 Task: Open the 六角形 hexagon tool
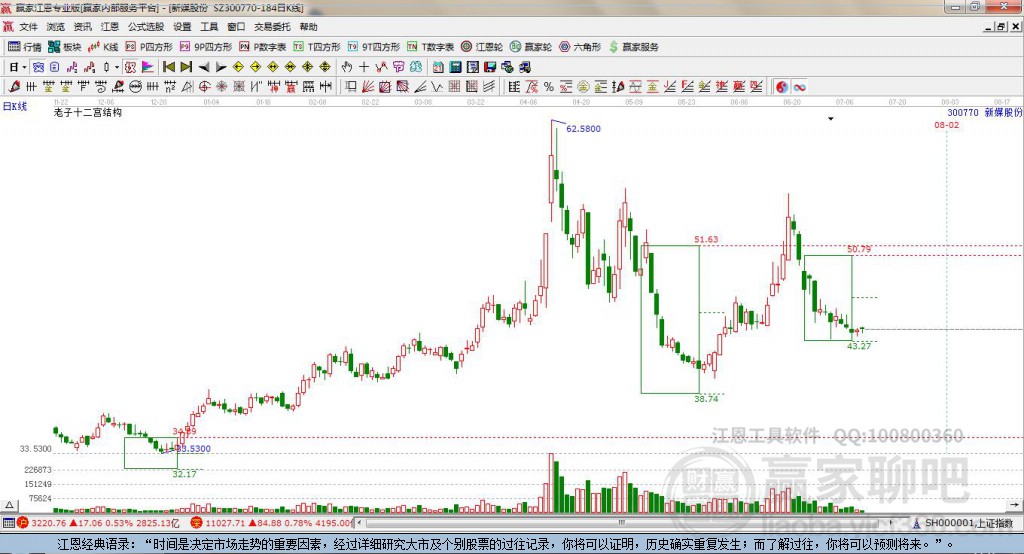click(580, 46)
